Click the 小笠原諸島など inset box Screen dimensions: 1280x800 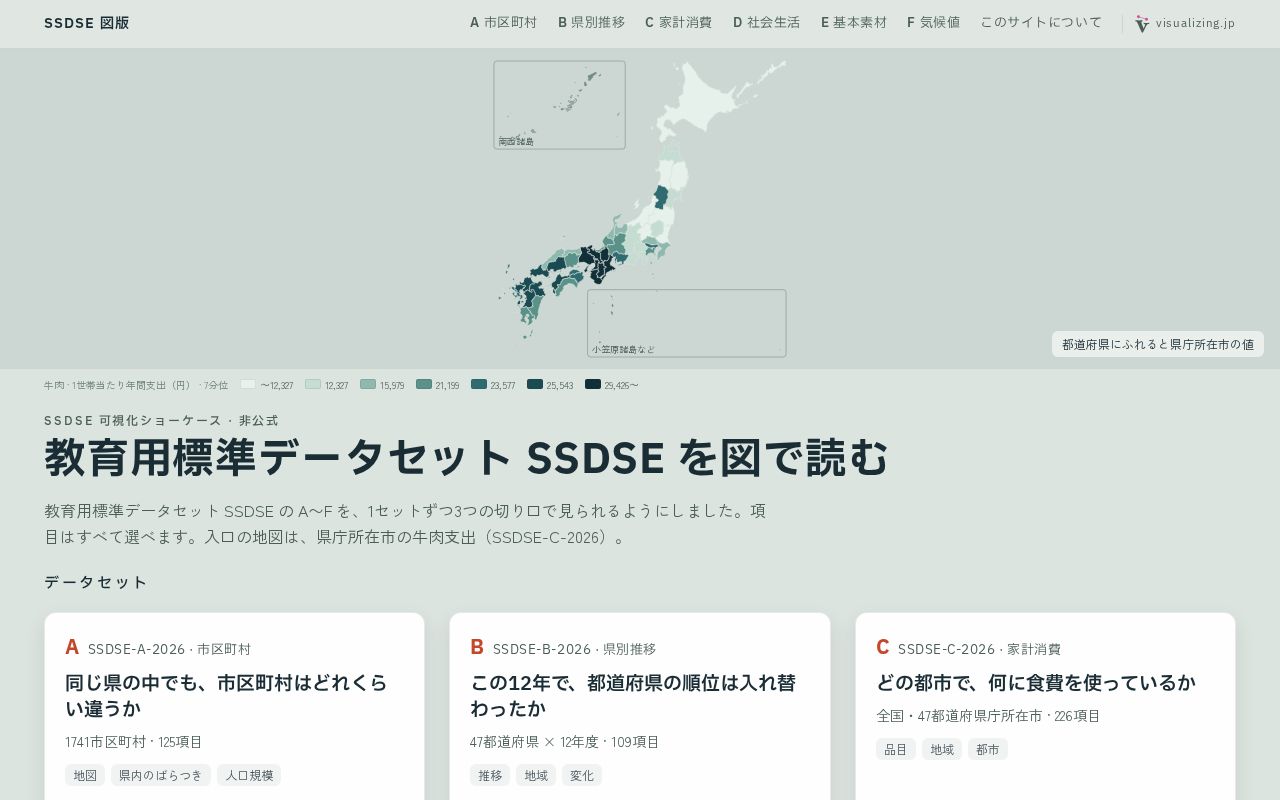tap(687, 323)
